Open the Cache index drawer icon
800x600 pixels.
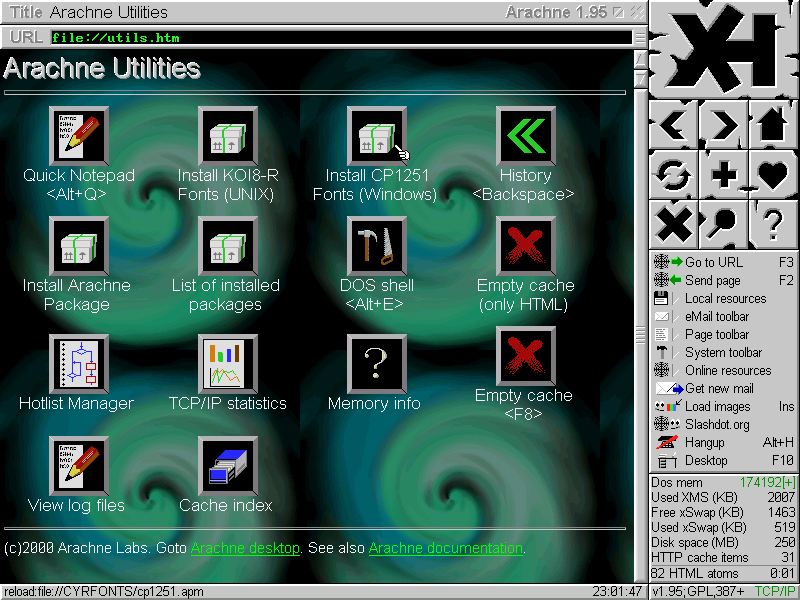228,466
